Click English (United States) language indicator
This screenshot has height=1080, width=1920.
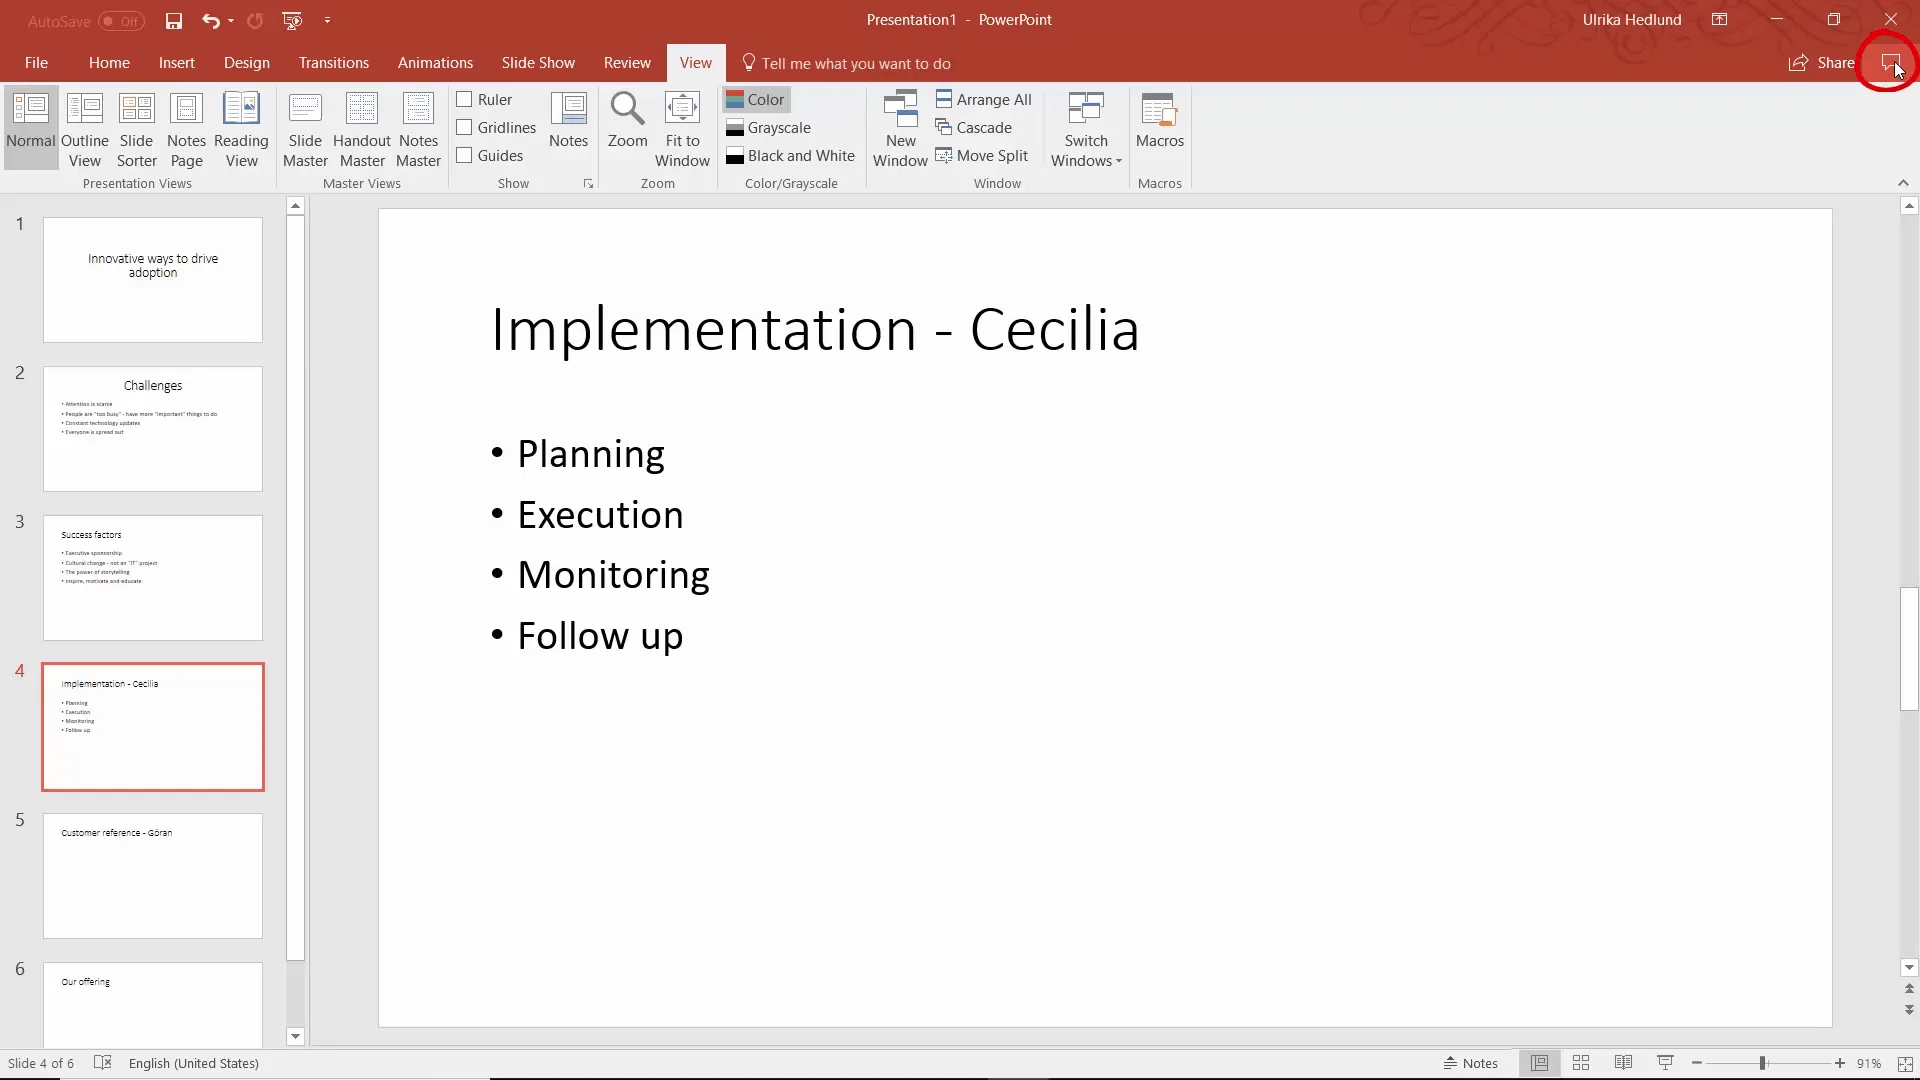194,1063
